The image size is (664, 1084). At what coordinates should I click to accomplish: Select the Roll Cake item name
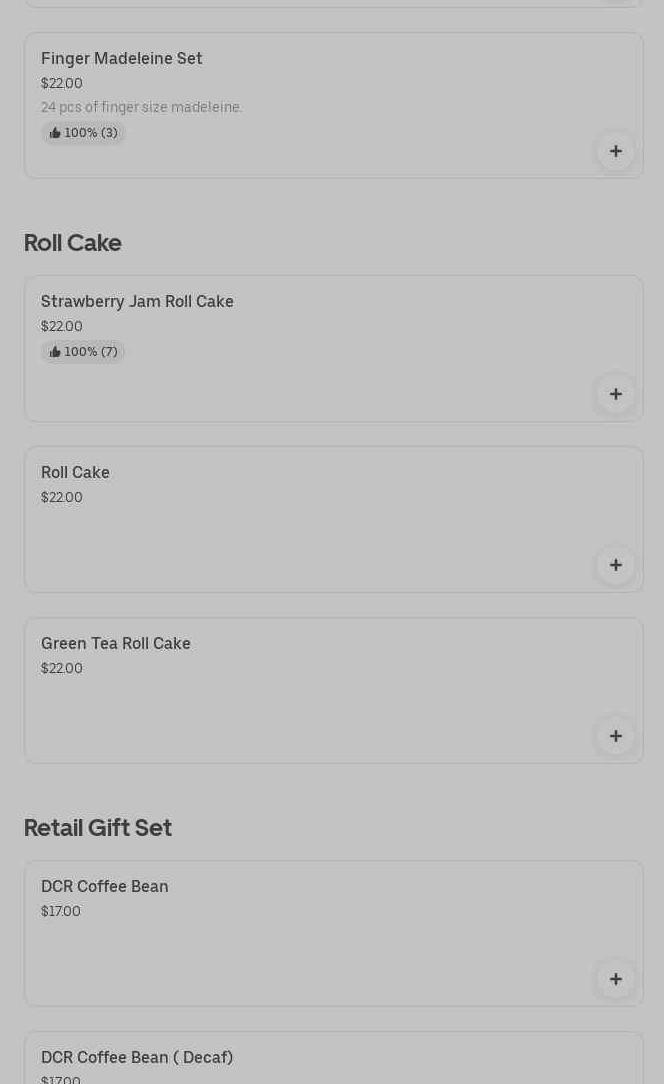click(76, 473)
